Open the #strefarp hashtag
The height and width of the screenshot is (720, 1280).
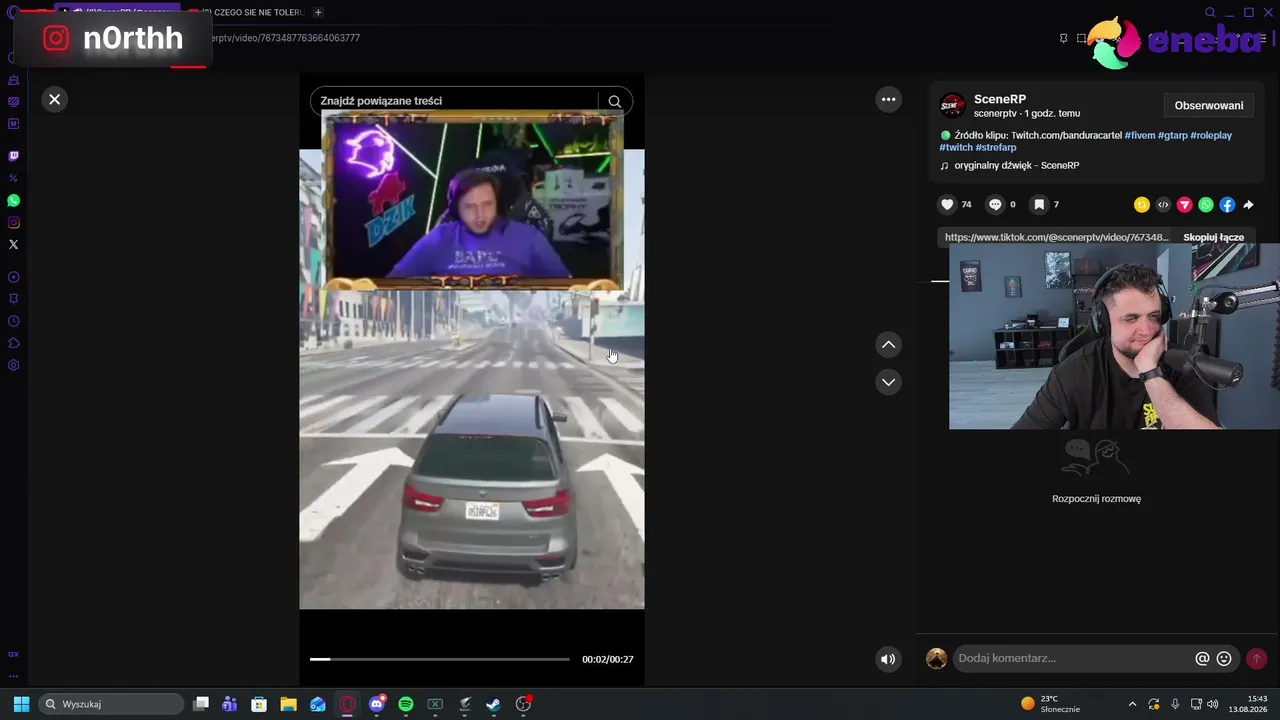pyautogui.click(x=996, y=148)
